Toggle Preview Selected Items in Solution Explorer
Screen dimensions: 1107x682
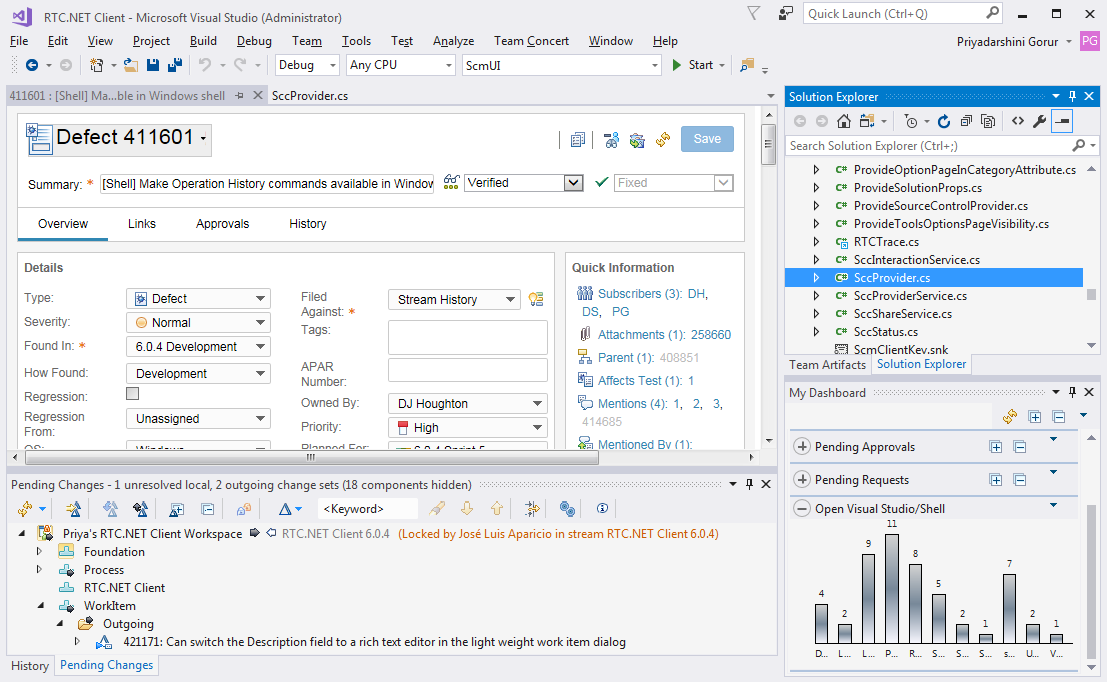[1062, 121]
